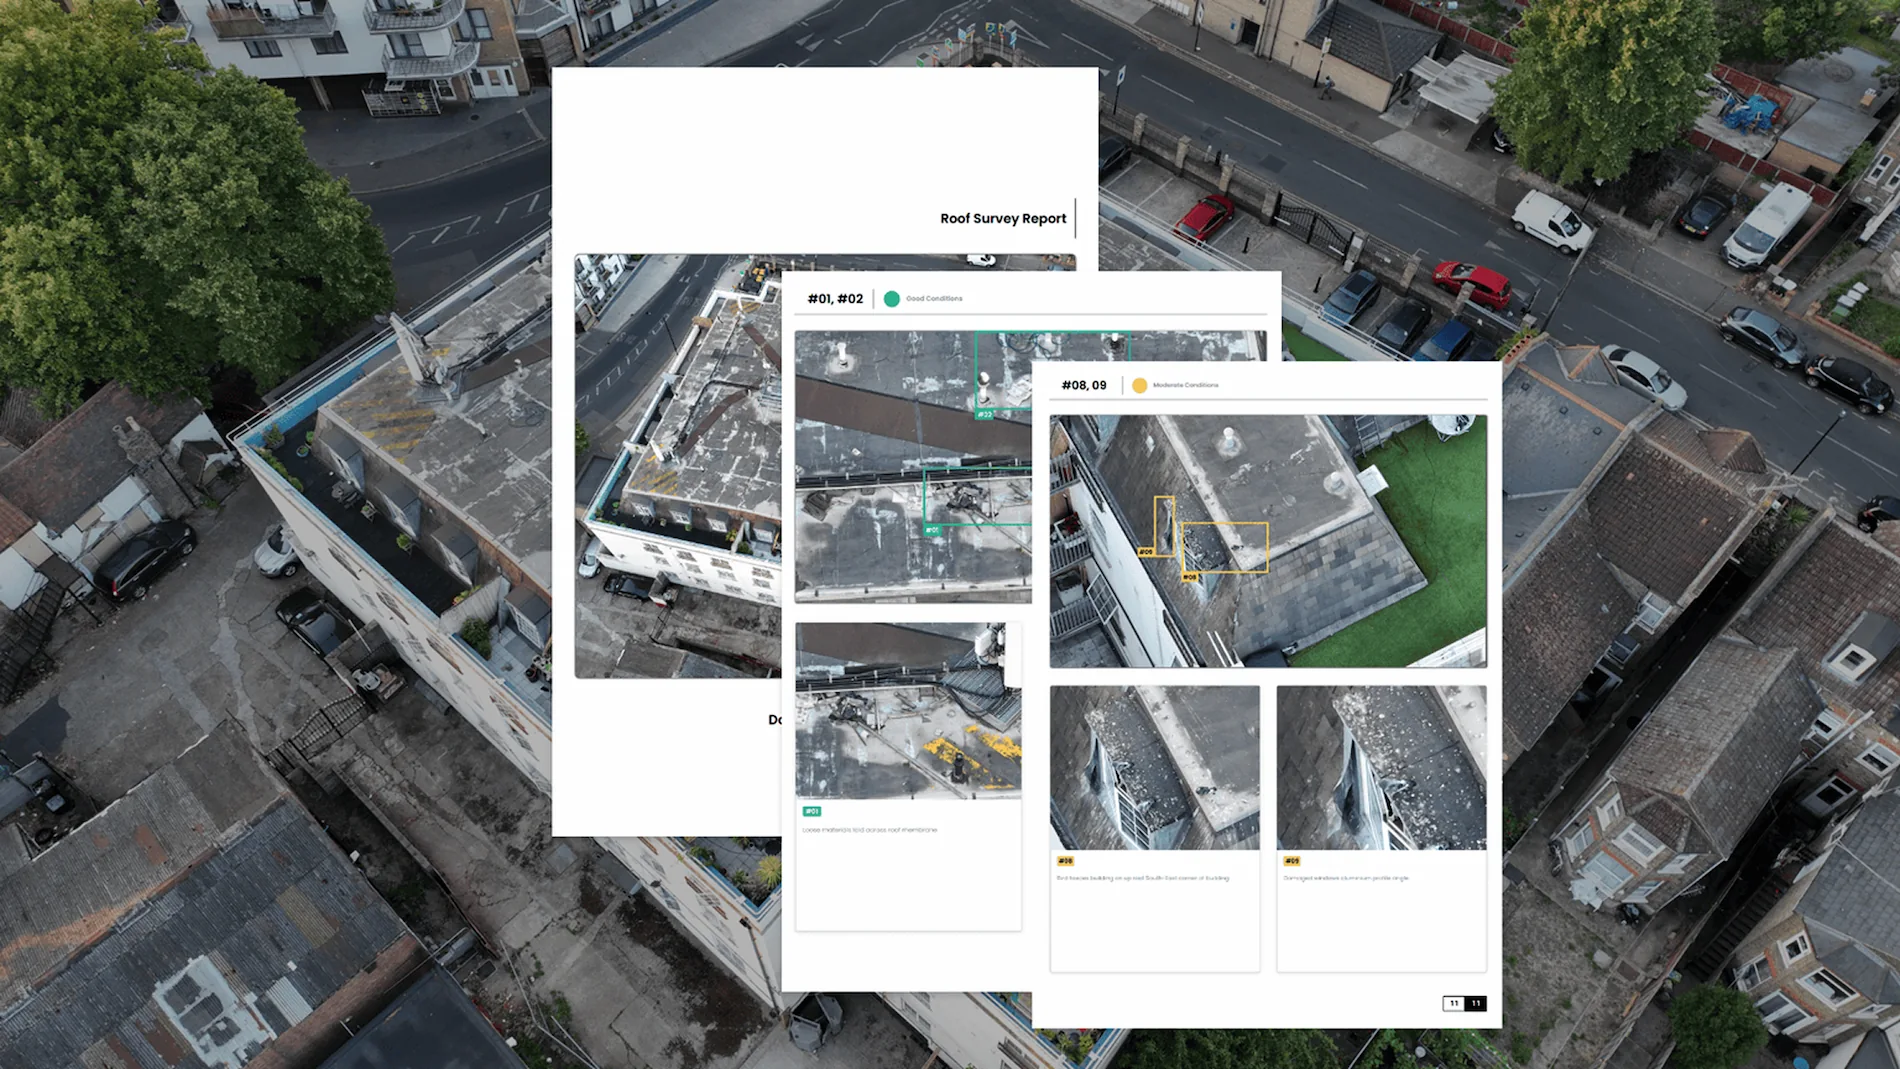The width and height of the screenshot is (1900, 1069).
Task: Click the #02 green tag on the roof photo
Action: coord(985,414)
